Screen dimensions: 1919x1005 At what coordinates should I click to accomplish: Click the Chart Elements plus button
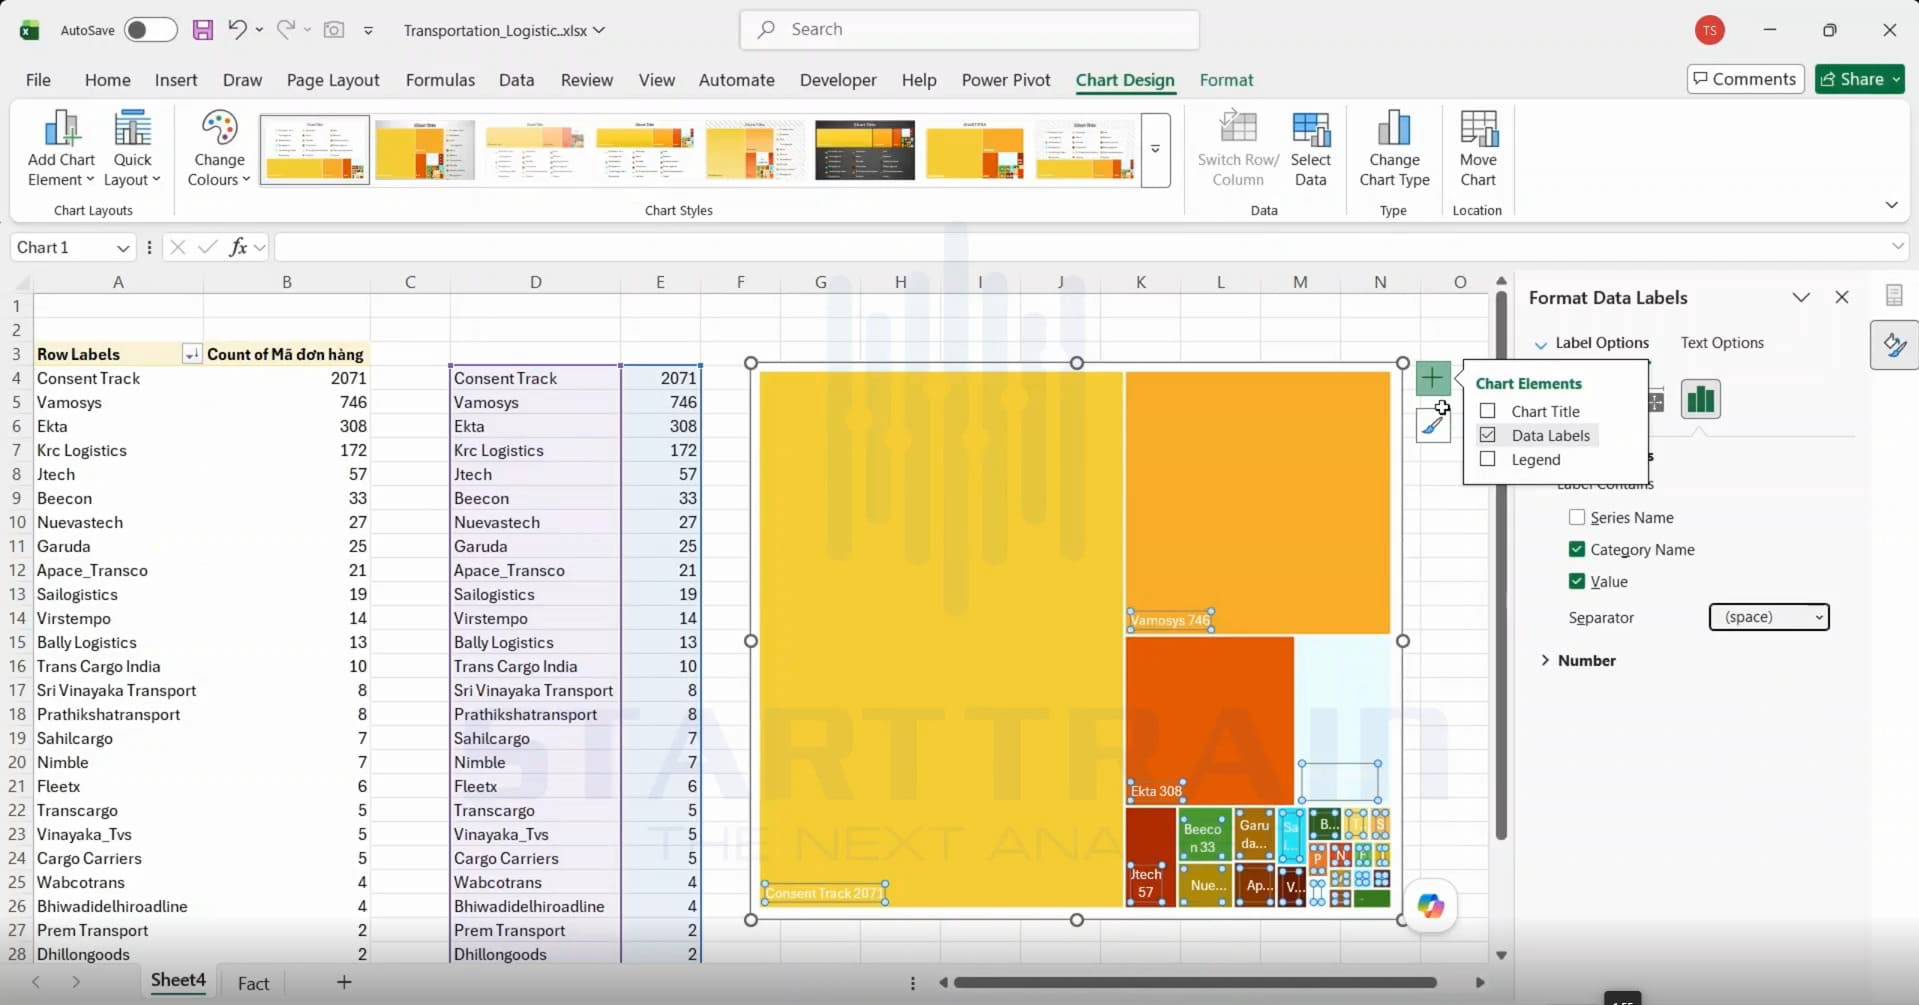click(1432, 378)
